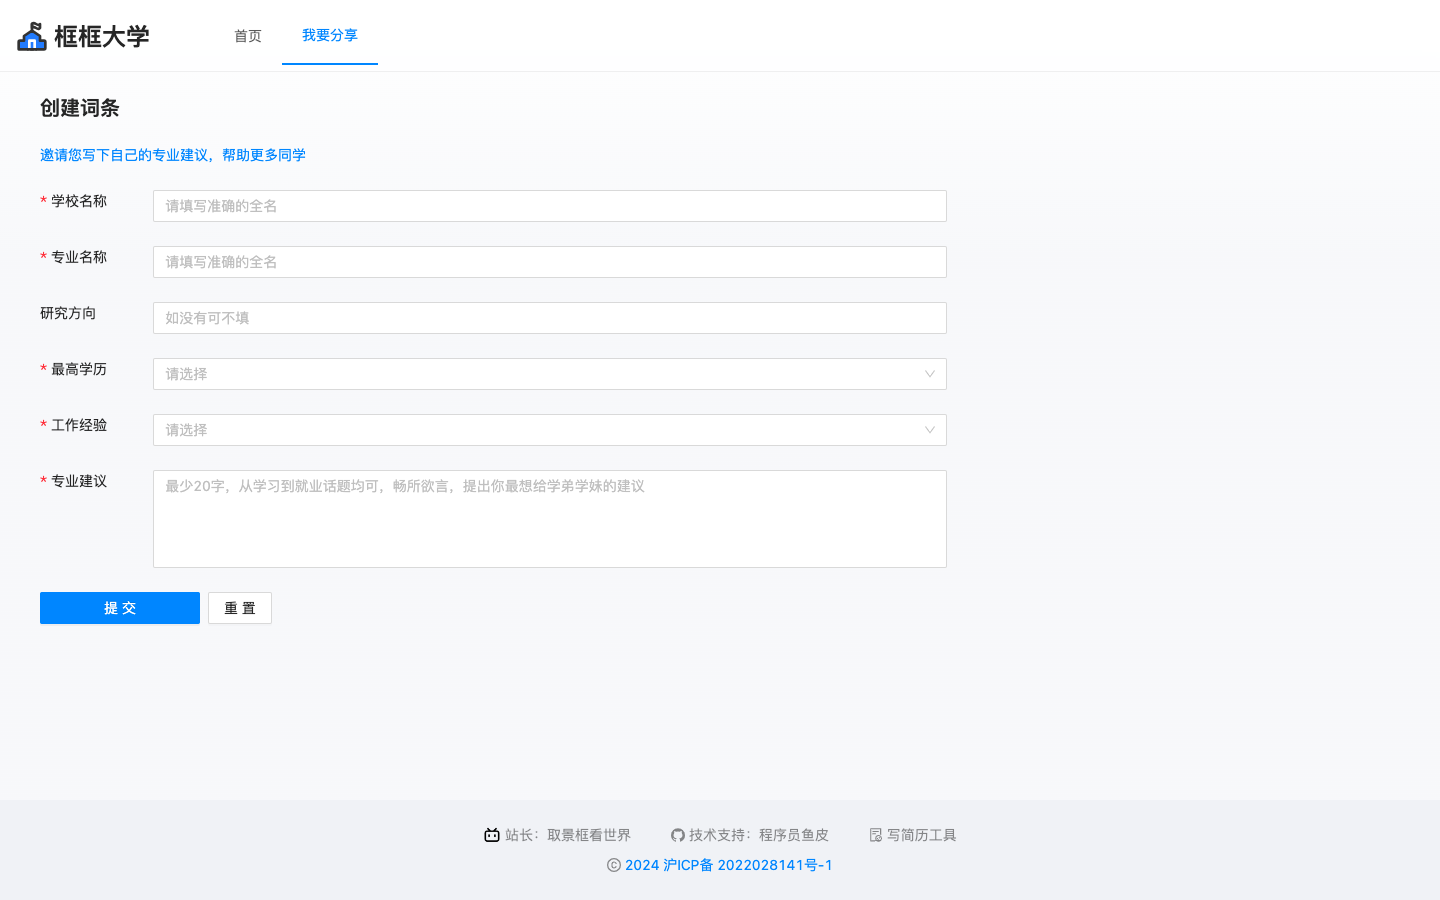Image resolution: width=1440 pixels, height=900 pixels.
Task: Click the 学校名称 input field
Action: pyautogui.click(x=550, y=206)
